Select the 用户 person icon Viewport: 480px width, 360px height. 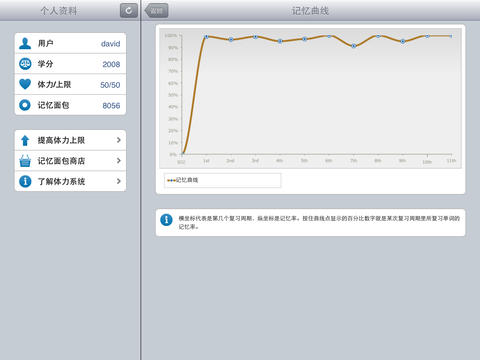point(25,43)
